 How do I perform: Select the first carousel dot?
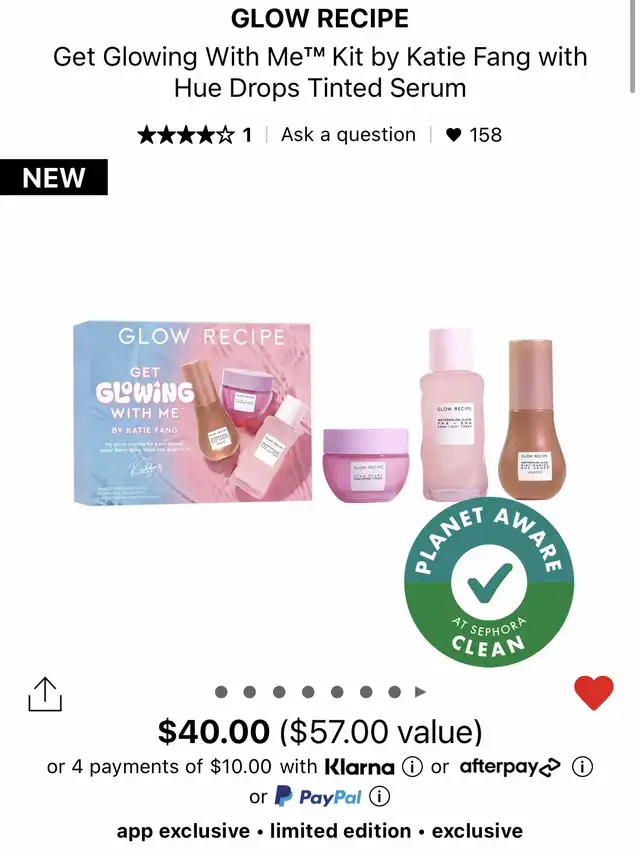coord(221,692)
